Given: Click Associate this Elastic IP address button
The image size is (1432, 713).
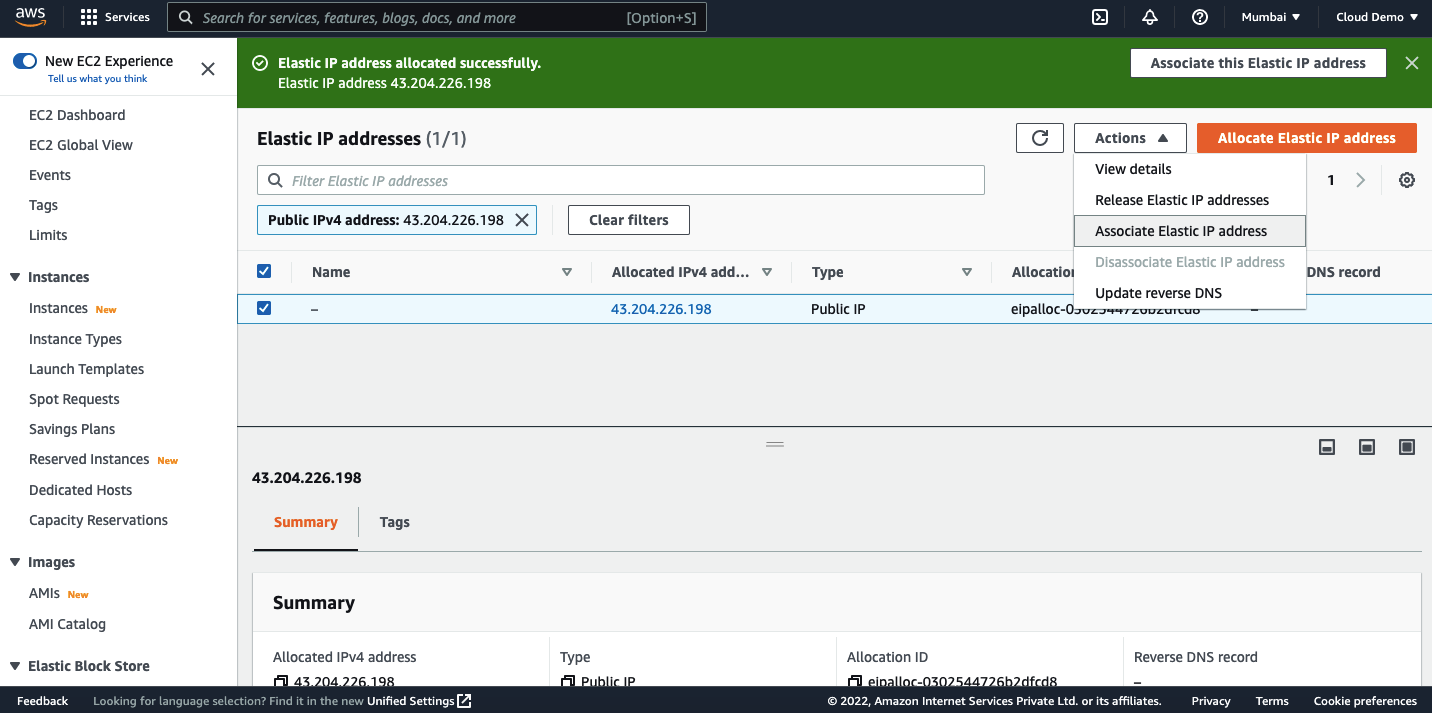Looking at the screenshot, I should click(x=1258, y=63).
